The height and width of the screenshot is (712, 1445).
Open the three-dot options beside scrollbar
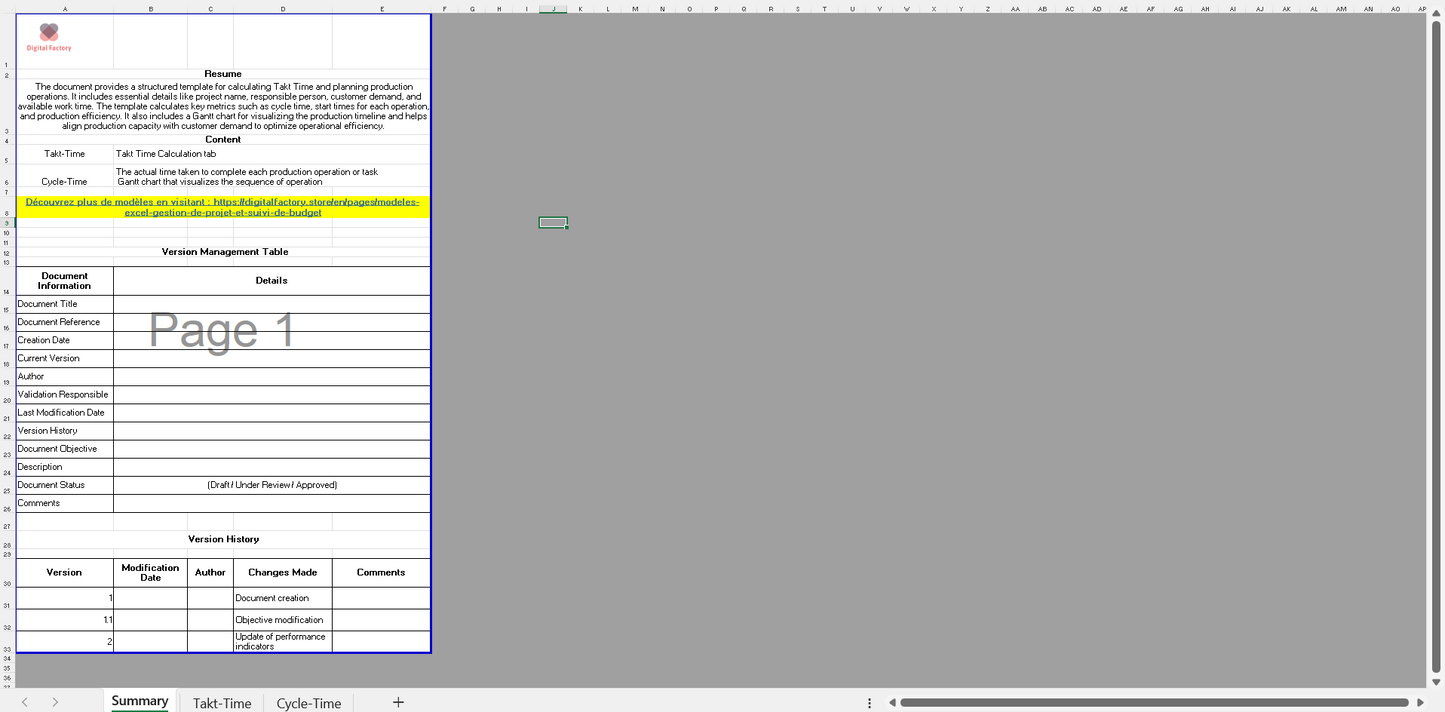pyautogui.click(x=869, y=703)
